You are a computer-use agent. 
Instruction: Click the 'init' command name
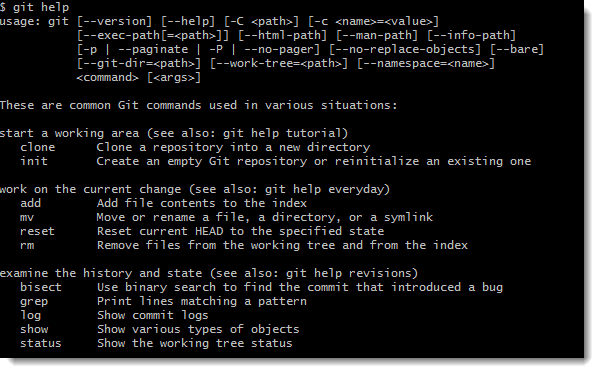[34, 161]
